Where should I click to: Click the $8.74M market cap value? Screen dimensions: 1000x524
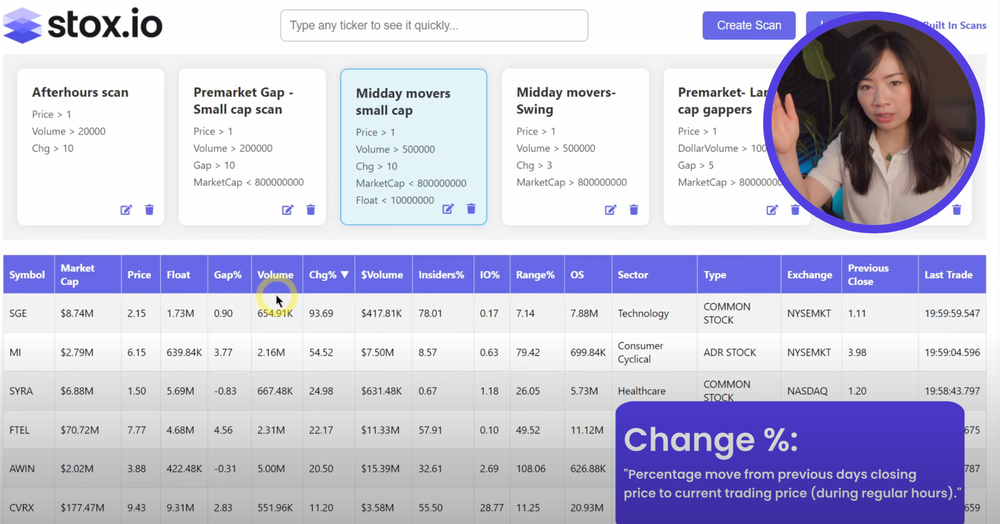pyautogui.click(x=77, y=313)
